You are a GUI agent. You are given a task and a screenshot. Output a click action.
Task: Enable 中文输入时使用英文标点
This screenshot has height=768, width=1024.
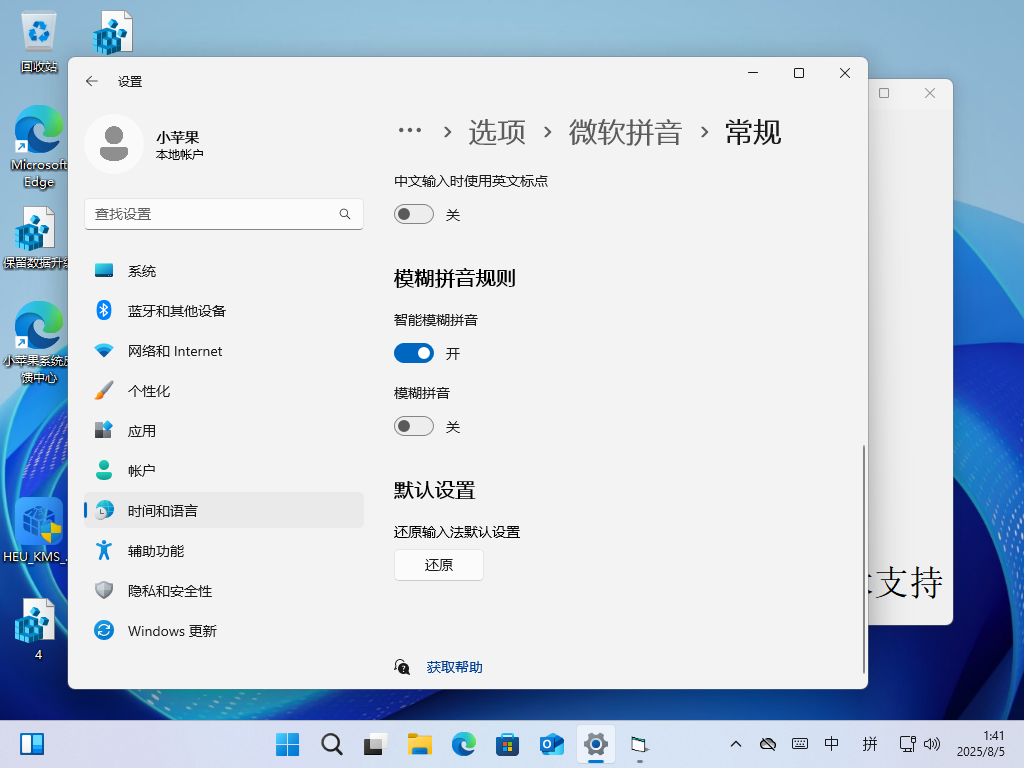[413, 213]
